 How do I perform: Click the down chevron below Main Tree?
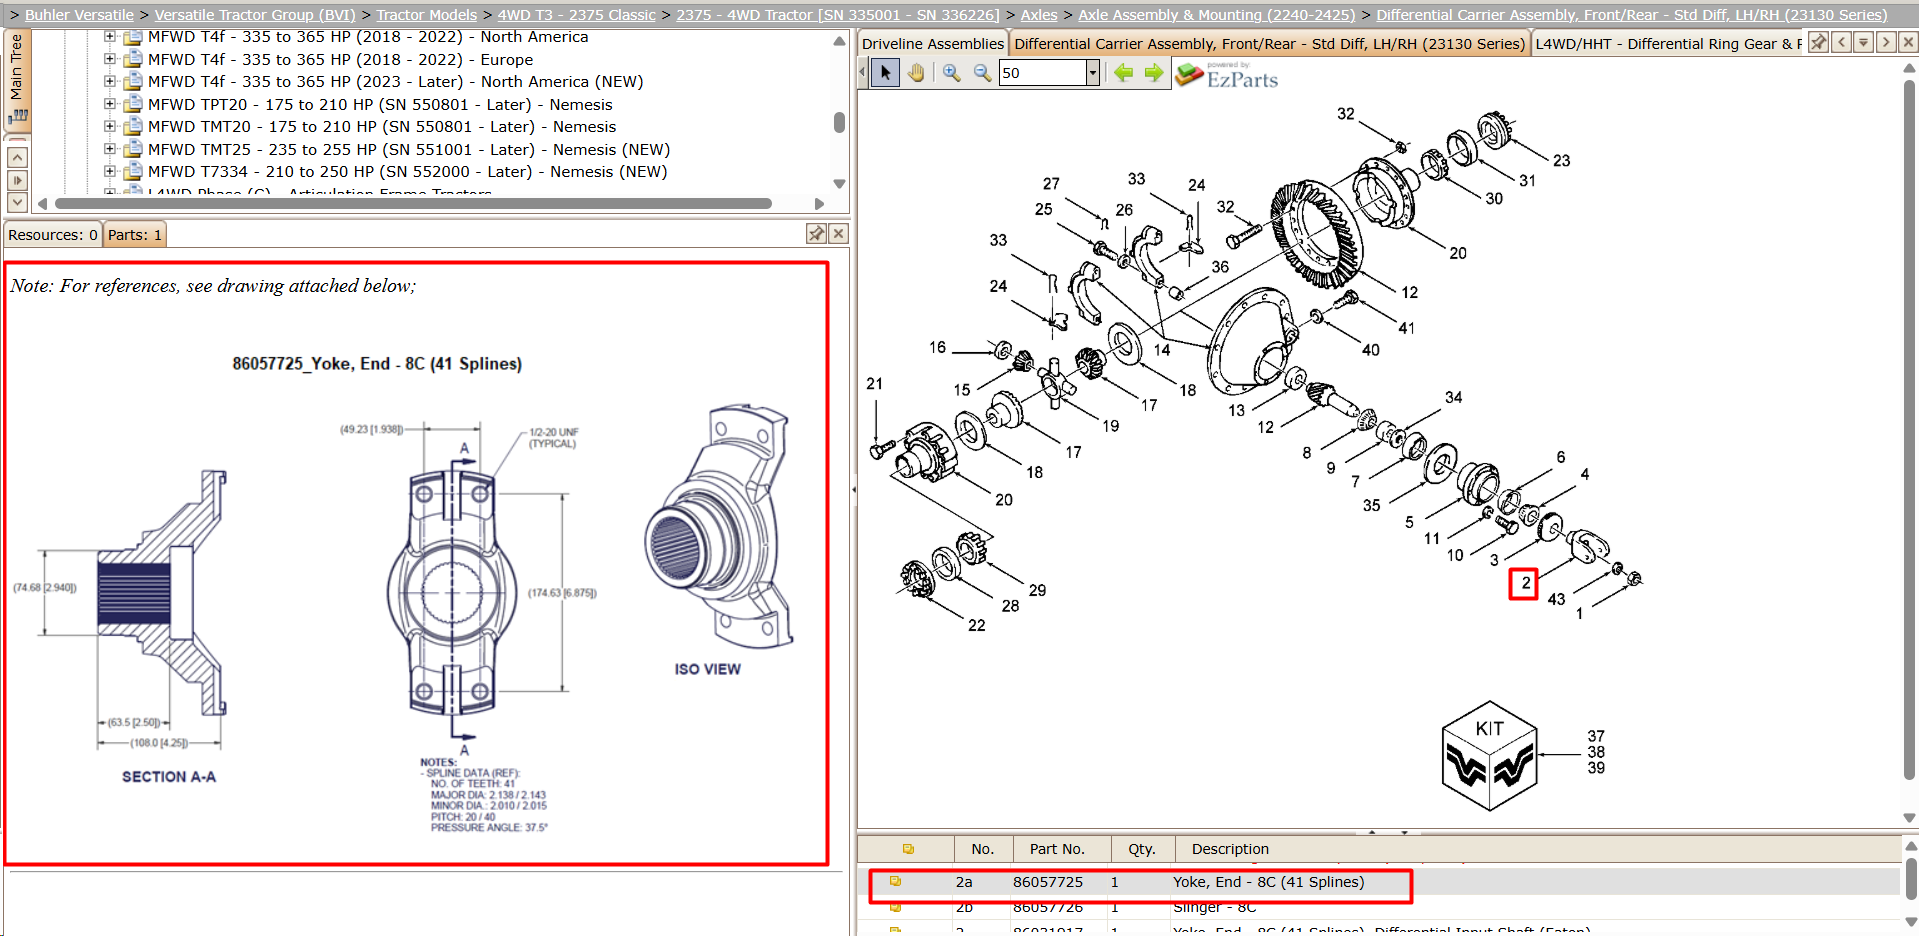(x=17, y=202)
